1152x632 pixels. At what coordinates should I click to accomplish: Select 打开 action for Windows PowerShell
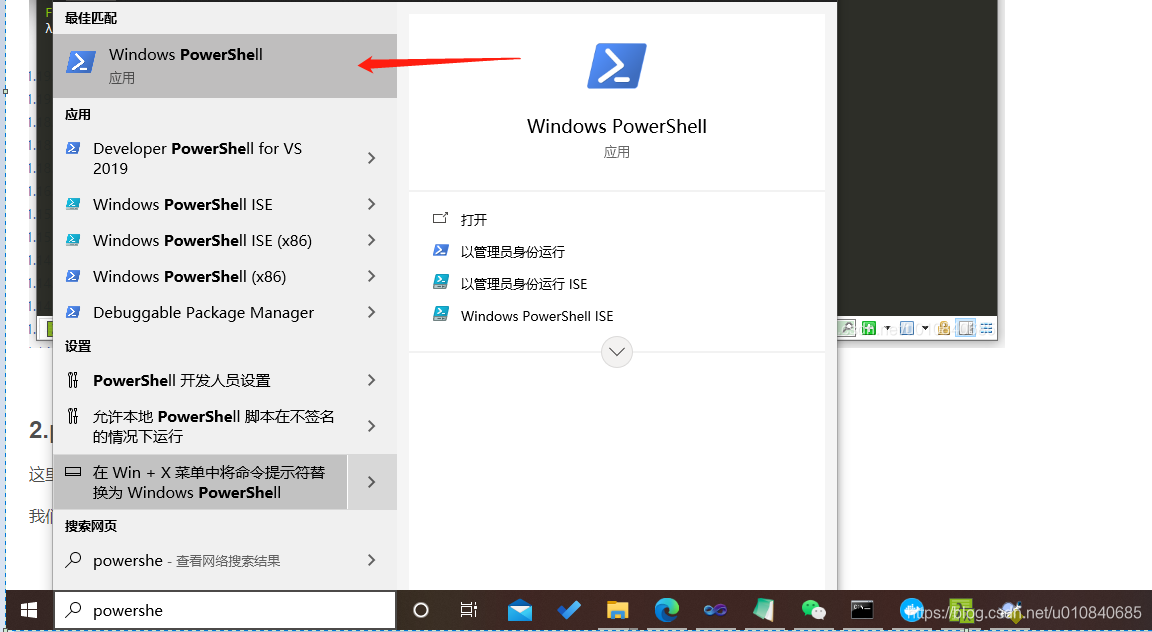pos(474,220)
